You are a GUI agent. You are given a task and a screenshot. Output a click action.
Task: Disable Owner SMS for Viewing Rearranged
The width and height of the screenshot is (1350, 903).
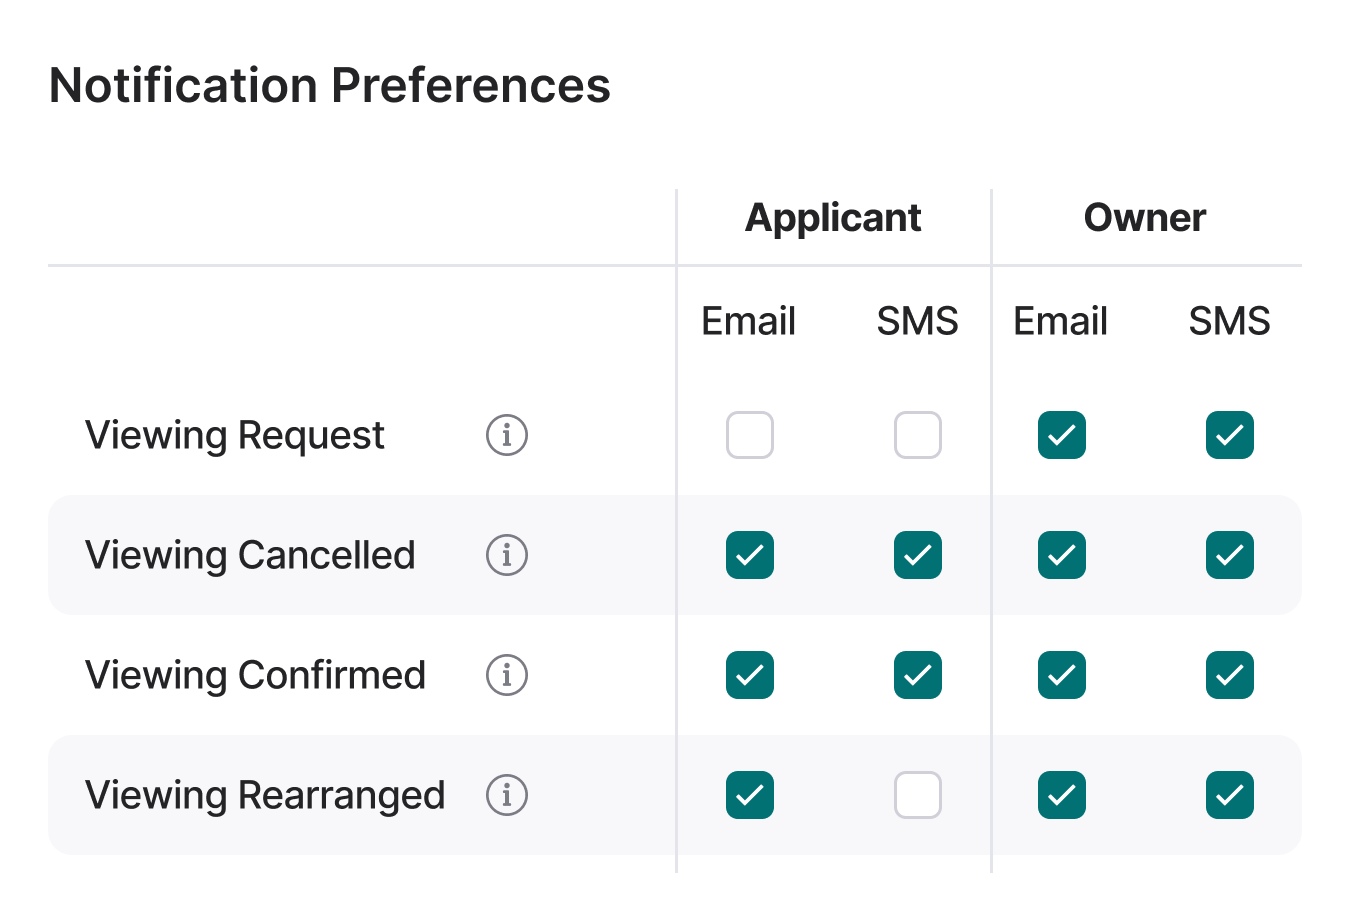pyautogui.click(x=1229, y=795)
